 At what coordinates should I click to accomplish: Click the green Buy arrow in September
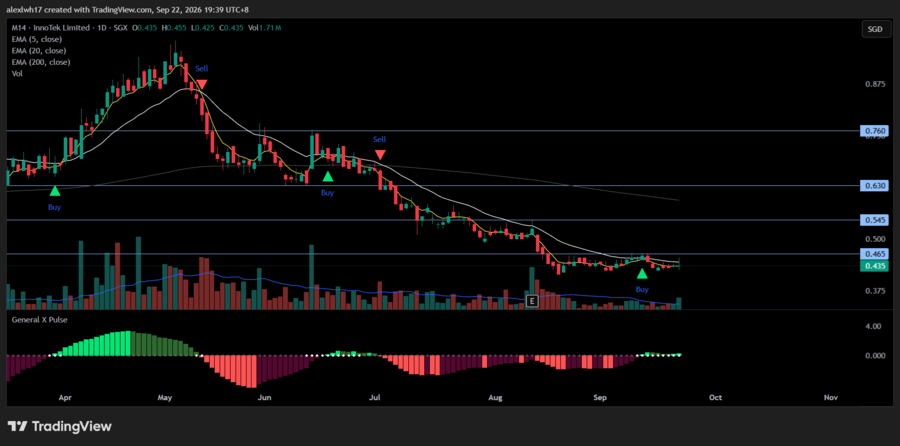point(642,273)
